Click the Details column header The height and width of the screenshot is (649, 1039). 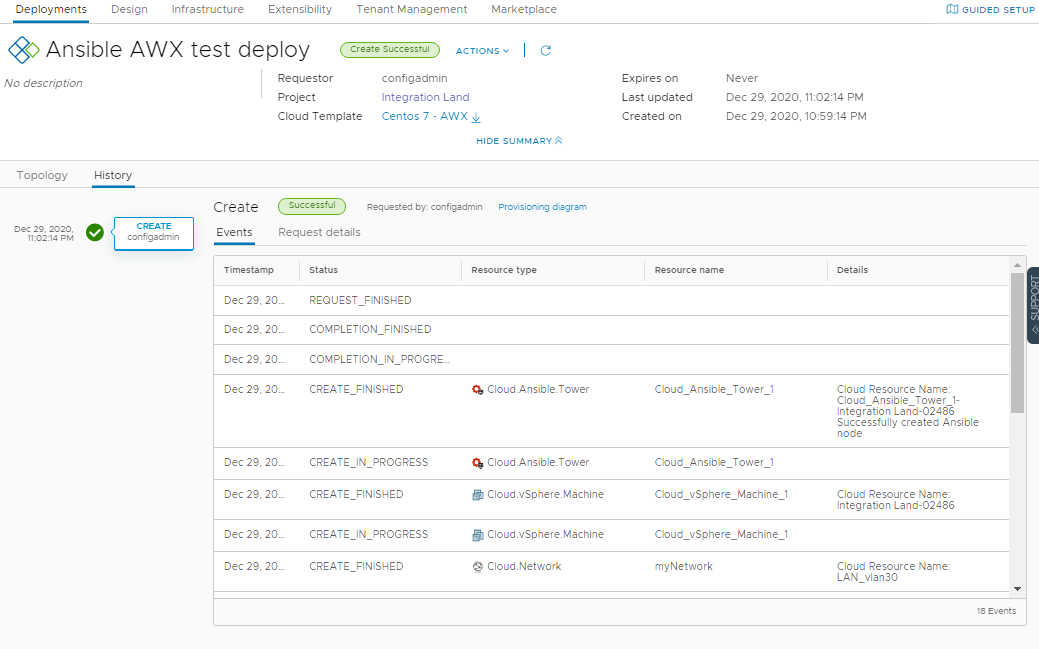852,270
